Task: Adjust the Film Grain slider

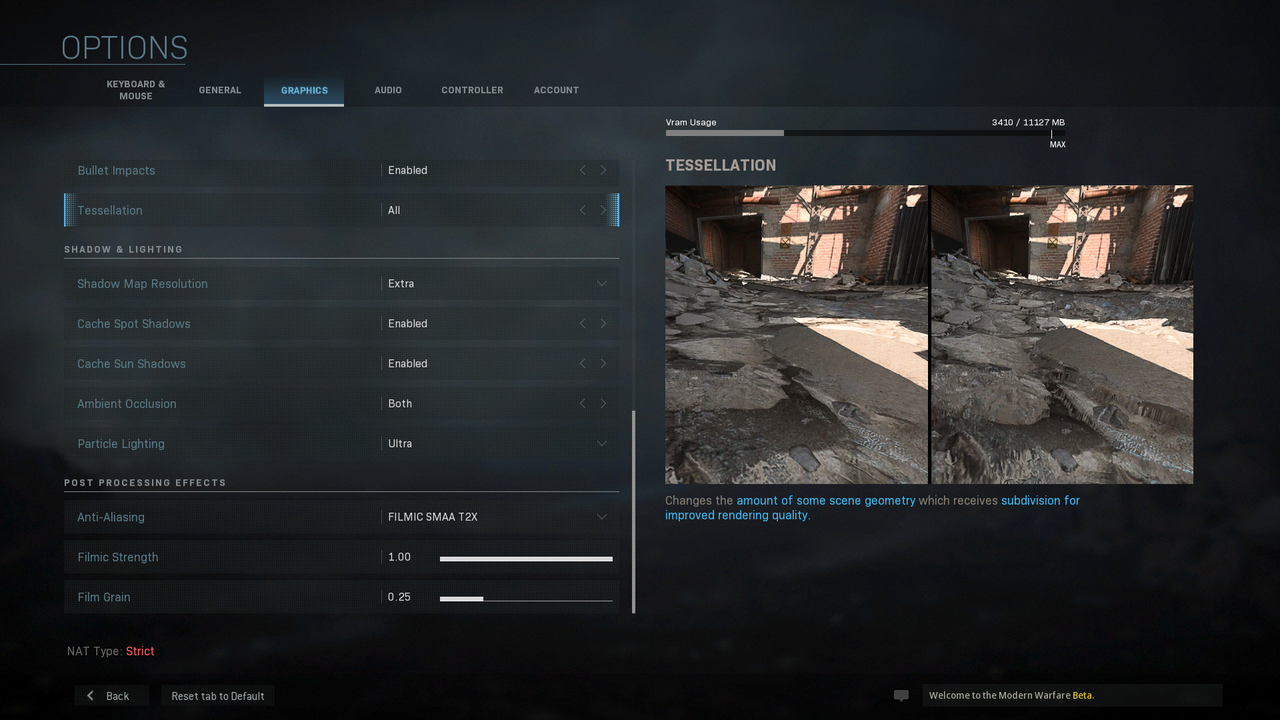Action: coord(526,598)
